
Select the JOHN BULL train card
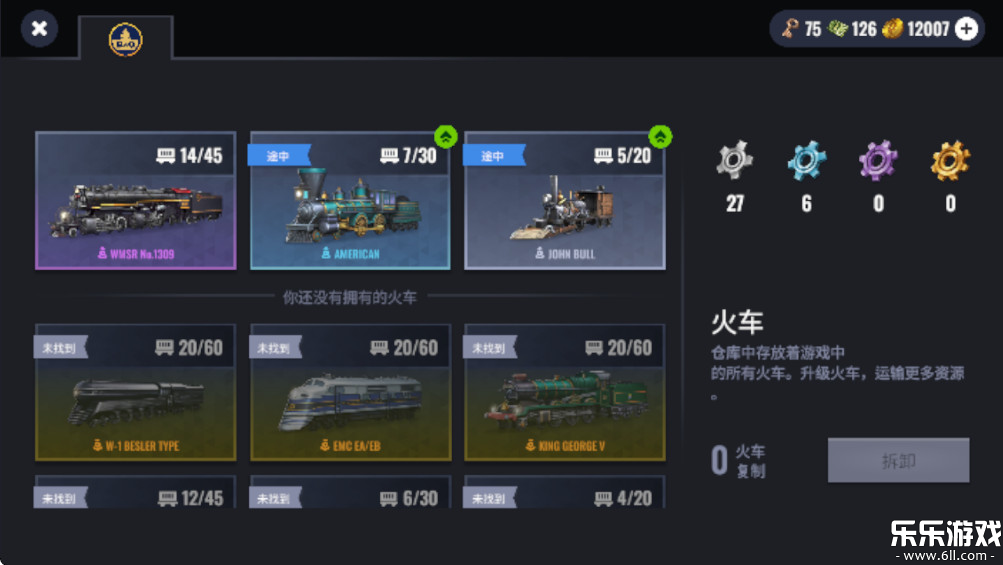coord(565,201)
